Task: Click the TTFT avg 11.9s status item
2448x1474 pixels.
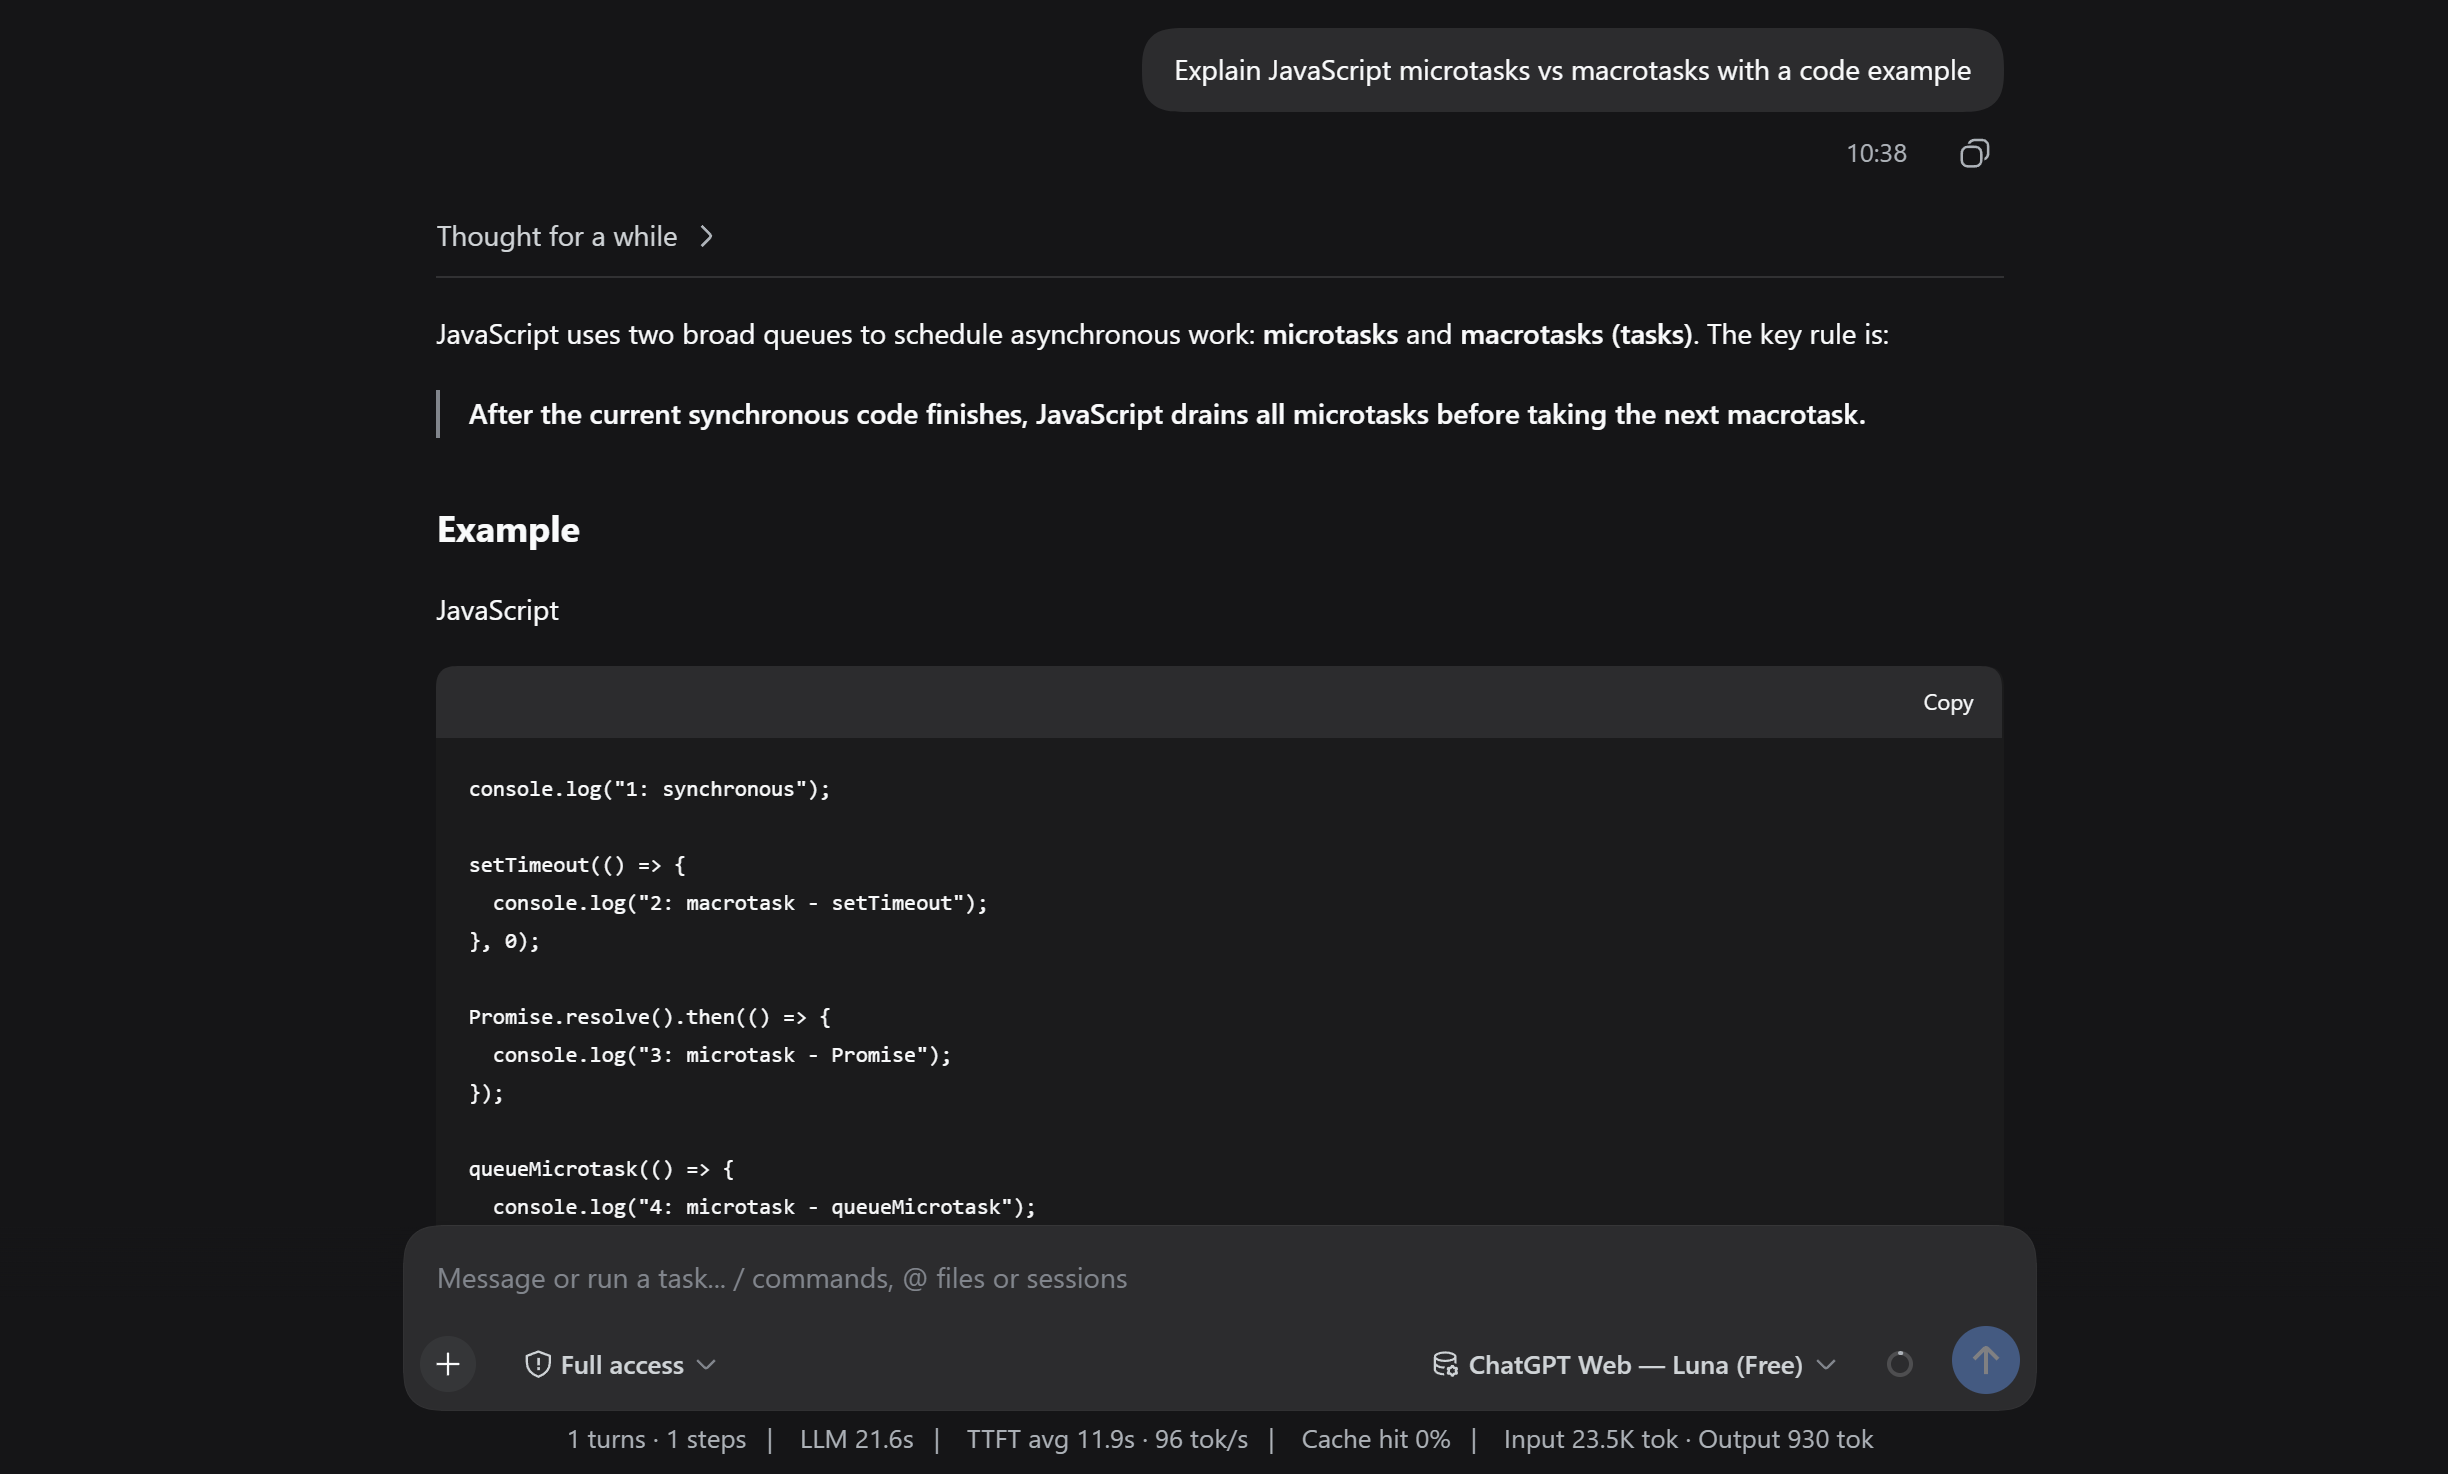Action: [x=1050, y=1439]
